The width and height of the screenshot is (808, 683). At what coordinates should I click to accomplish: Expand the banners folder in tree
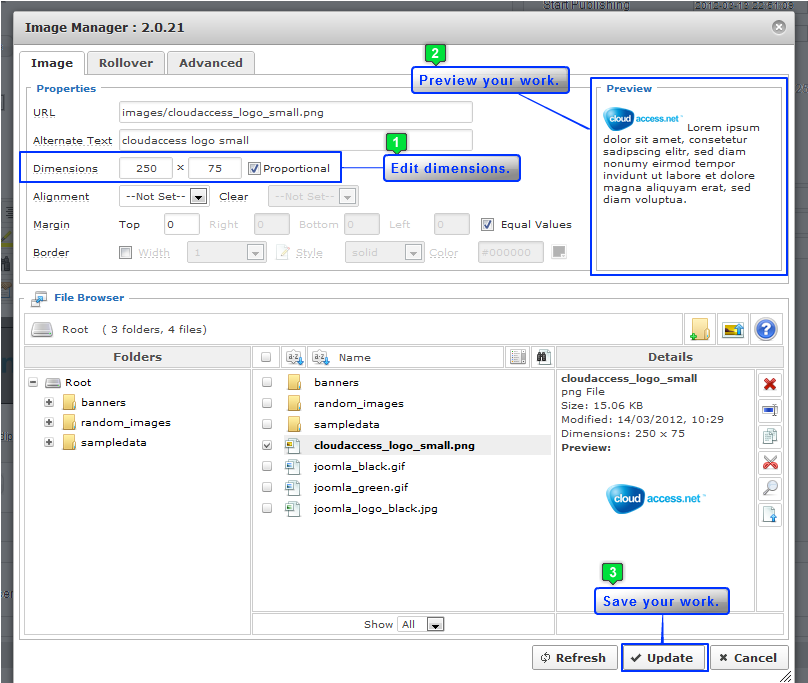(x=49, y=403)
